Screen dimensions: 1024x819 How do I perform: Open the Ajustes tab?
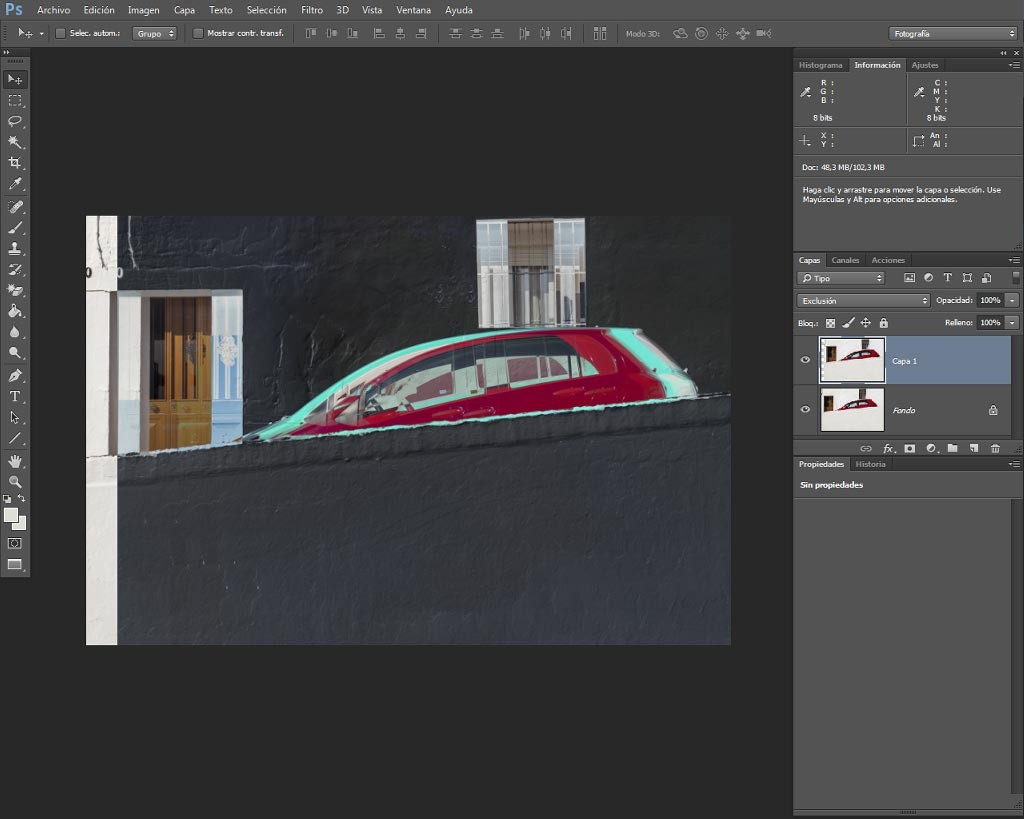pyautogui.click(x=925, y=65)
